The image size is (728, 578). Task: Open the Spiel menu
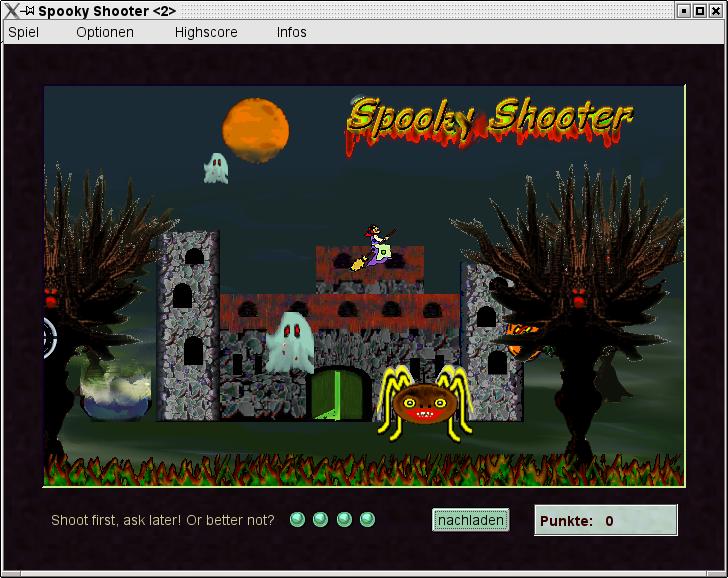click(24, 32)
